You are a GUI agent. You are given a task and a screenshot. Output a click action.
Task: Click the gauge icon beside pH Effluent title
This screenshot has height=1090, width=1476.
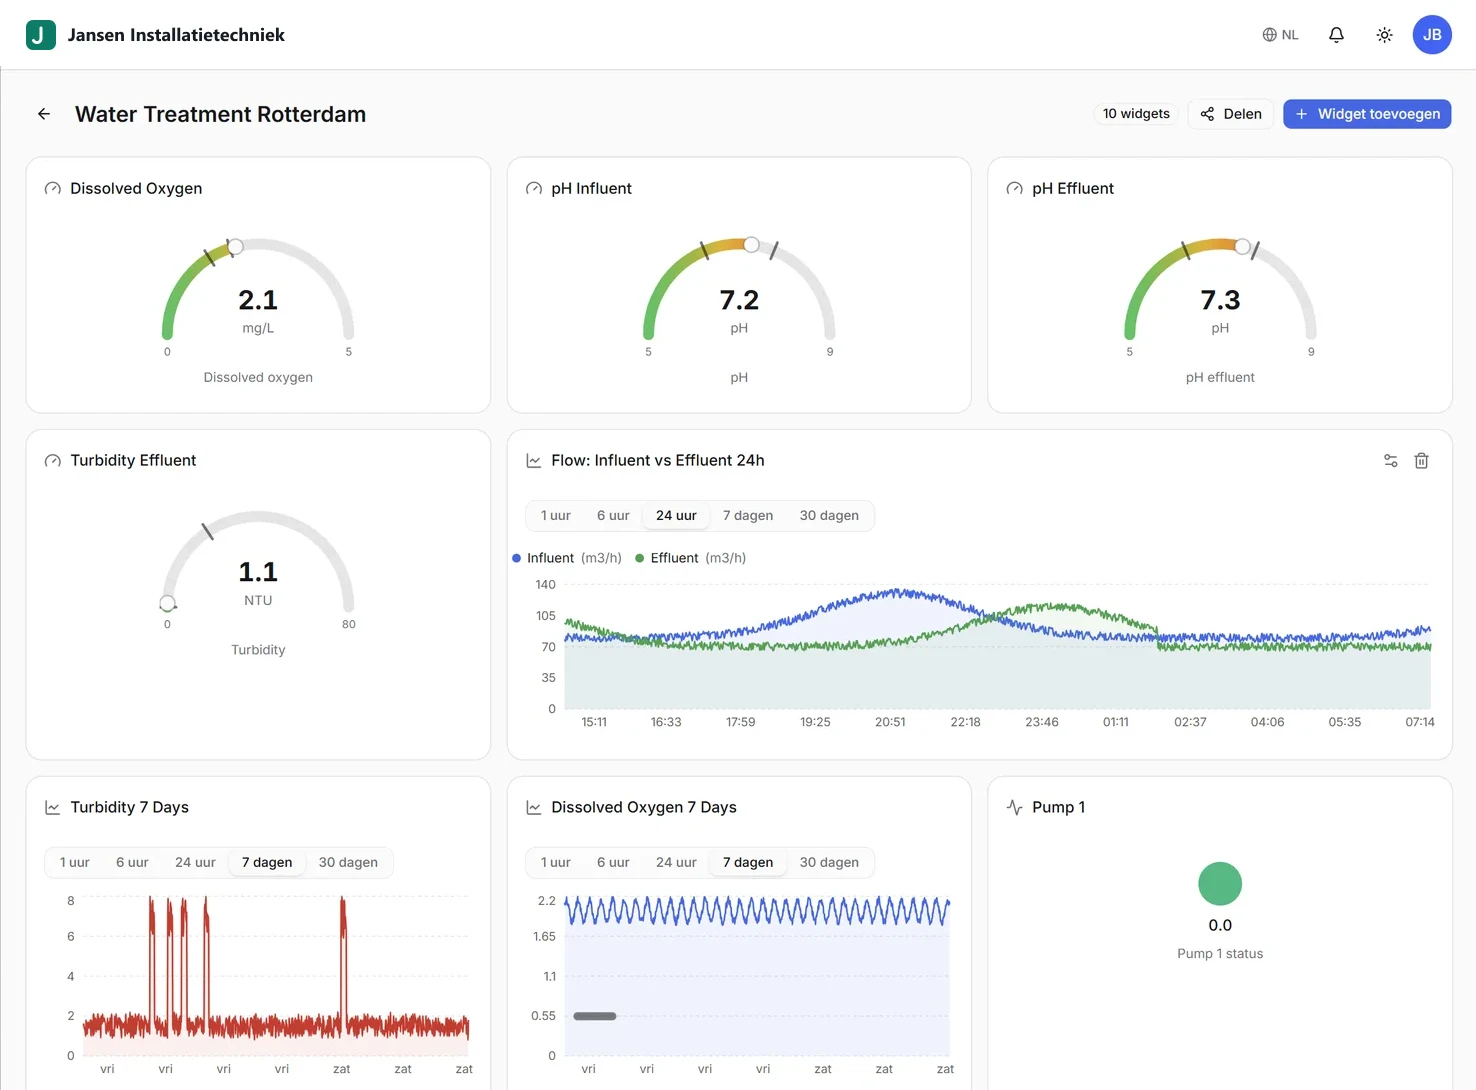tap(1014, 189)
